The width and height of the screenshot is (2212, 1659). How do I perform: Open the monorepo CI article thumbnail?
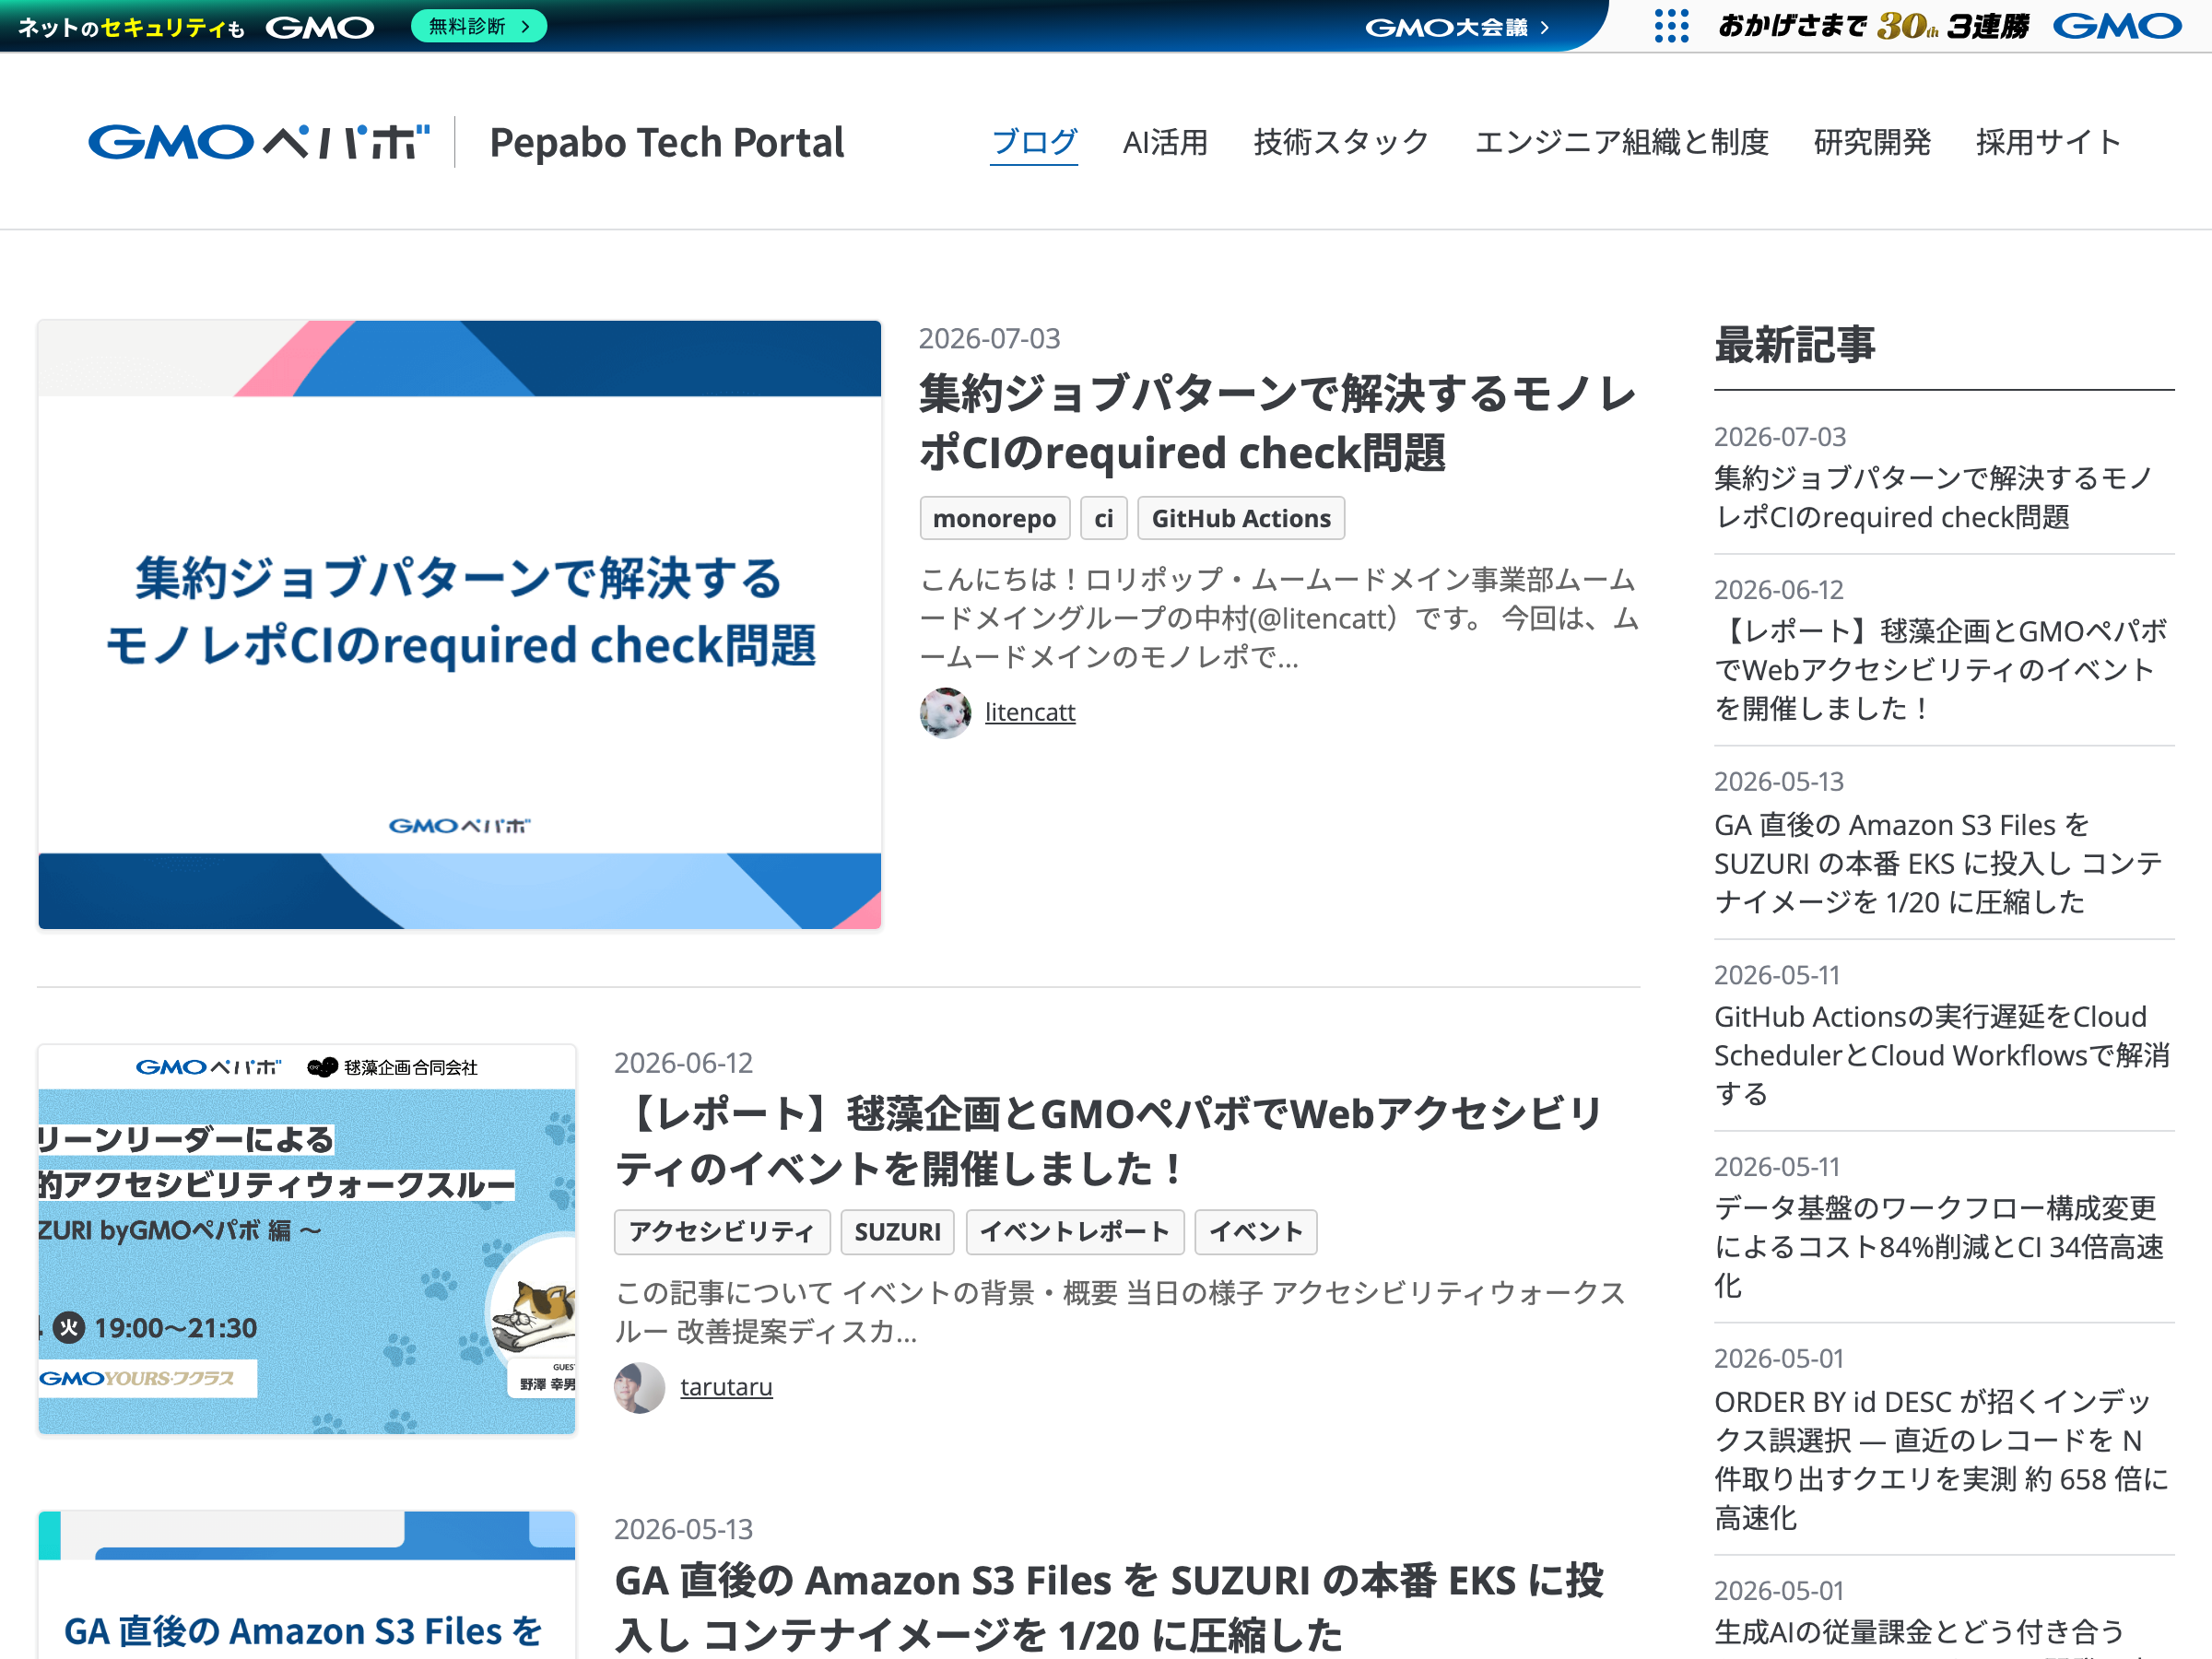tap(460, 625)
